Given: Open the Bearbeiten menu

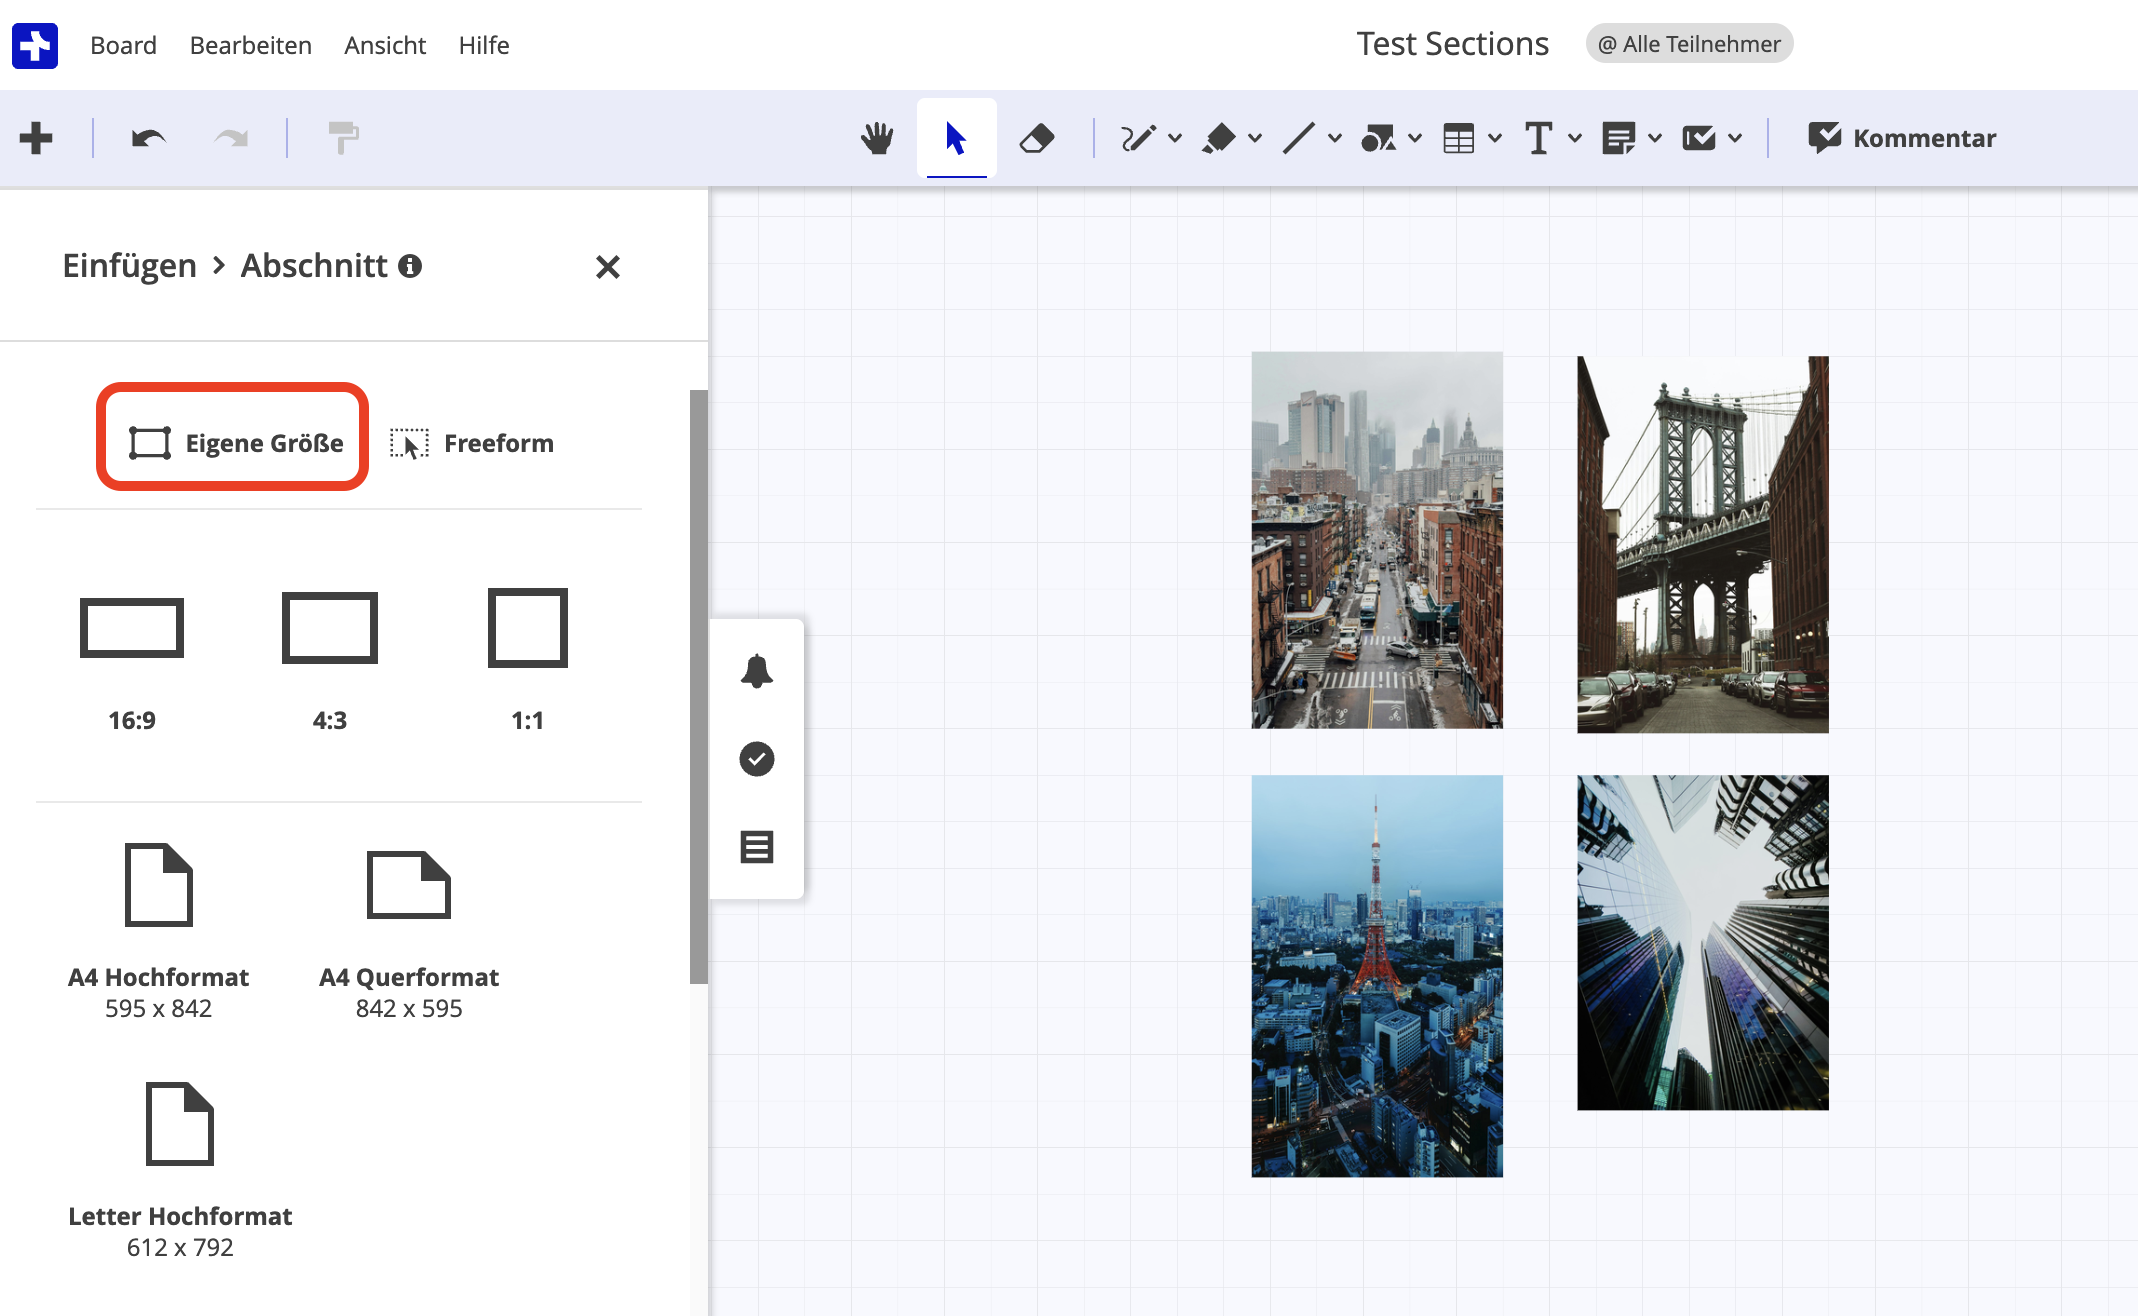Looking at the screenshot, I should 250,45.
